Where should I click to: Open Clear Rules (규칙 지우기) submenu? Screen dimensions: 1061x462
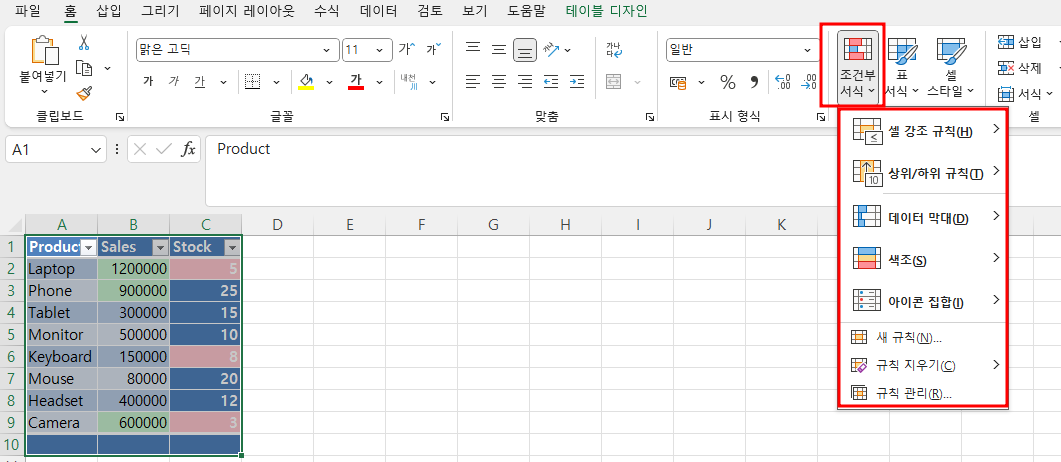coord(924,365)
